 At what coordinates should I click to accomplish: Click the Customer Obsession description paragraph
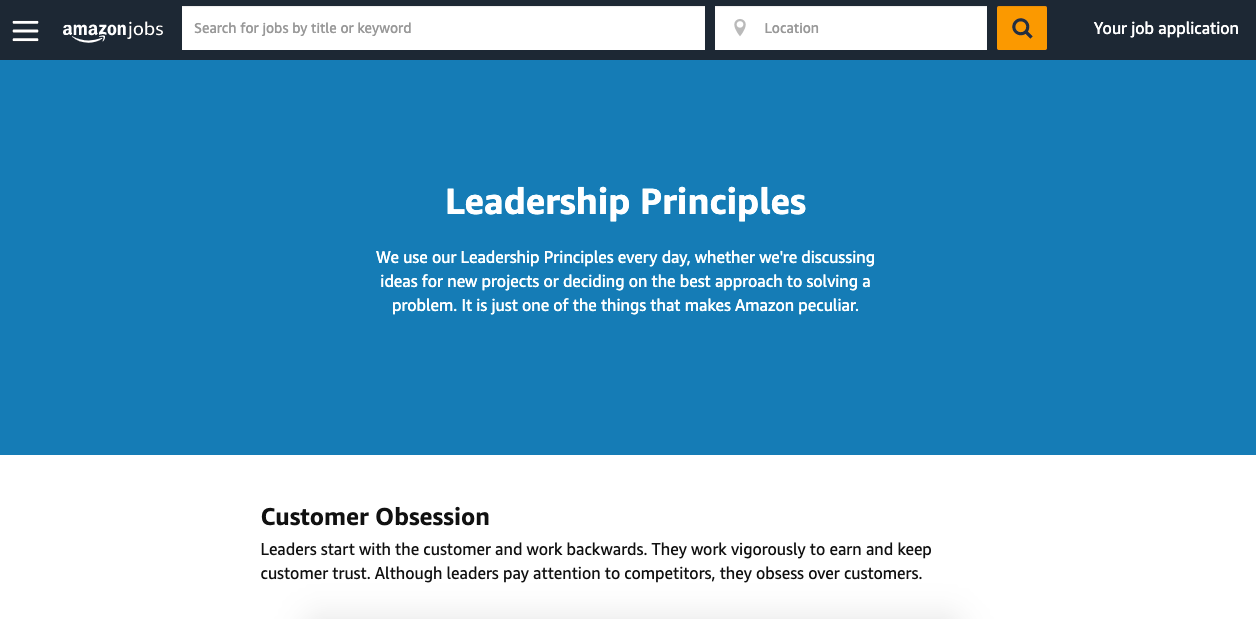tap(596, 562)
